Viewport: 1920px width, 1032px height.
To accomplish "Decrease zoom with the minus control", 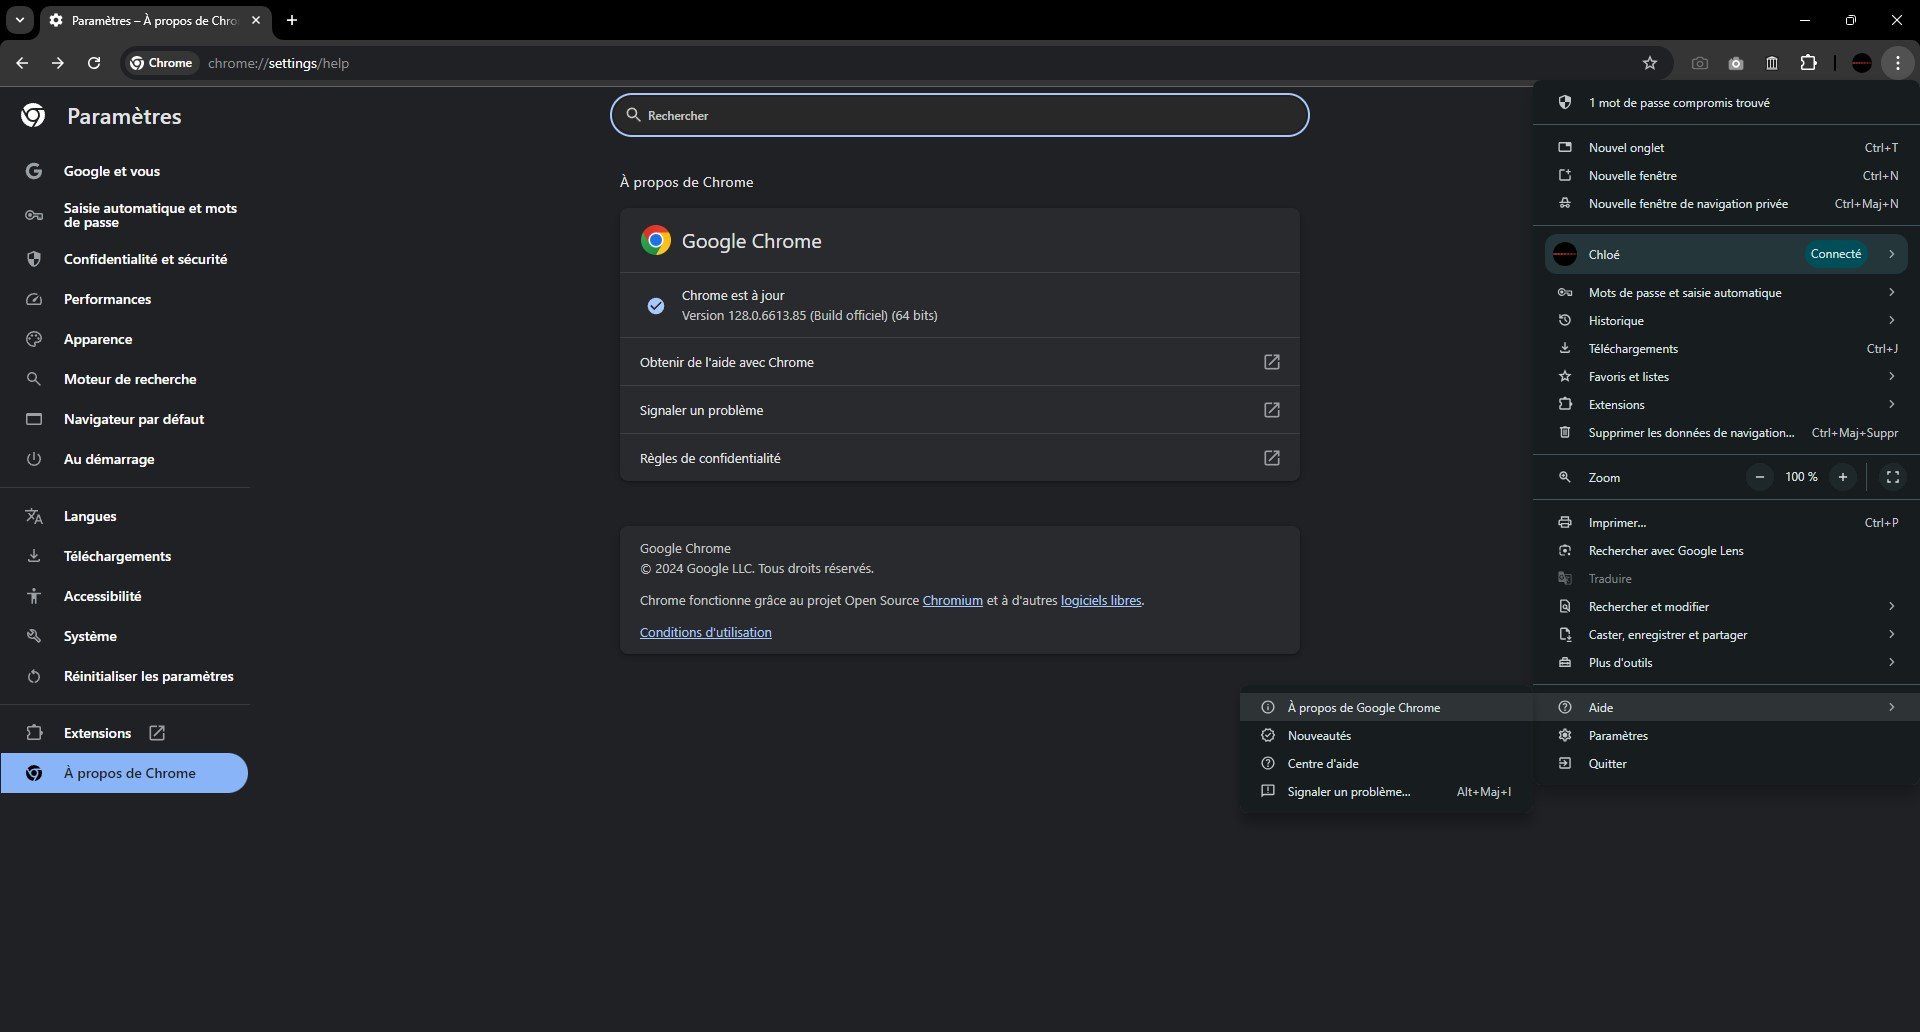I will 1760,477.
